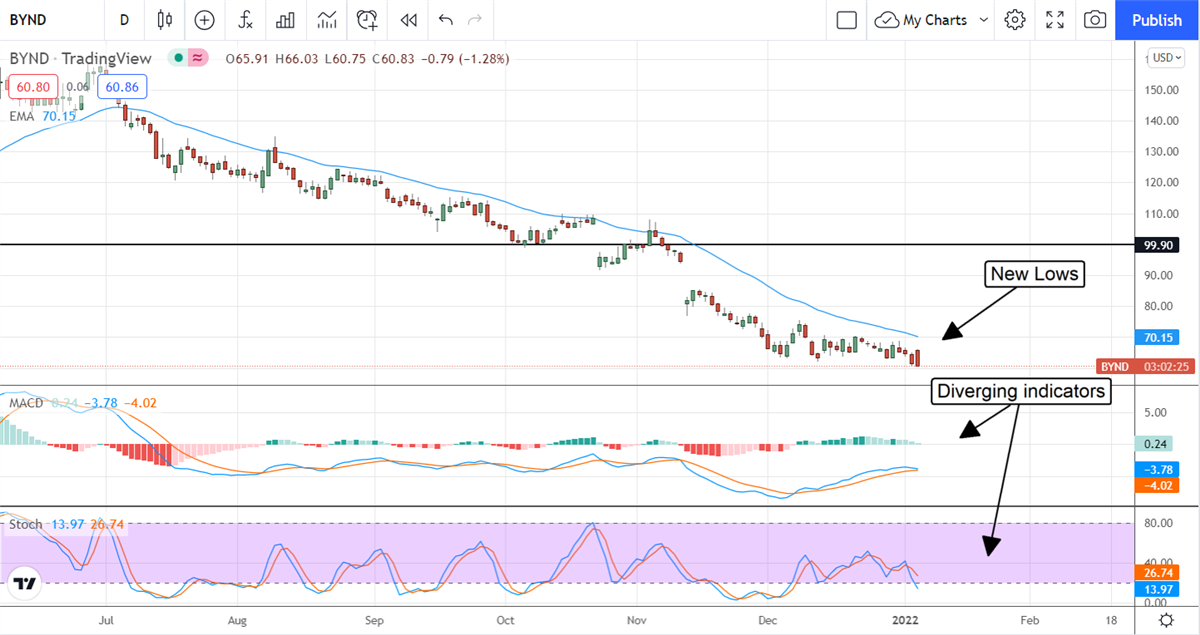This screenshot has width=1200, height=635.
Task: Open the D time interval selector
Action: pos(124,20)
